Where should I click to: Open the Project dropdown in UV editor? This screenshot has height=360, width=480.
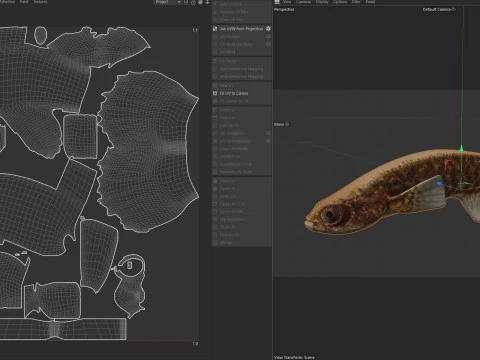pyautogui.click(x=168, y=2)
